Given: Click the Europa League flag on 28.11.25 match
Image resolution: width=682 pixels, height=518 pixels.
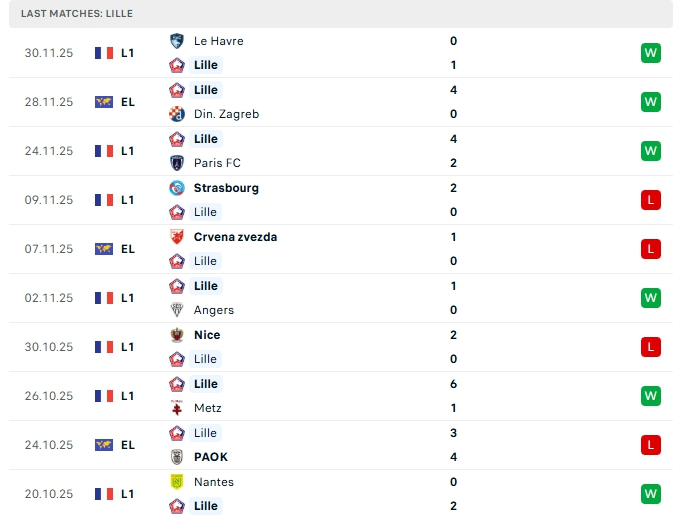Looking at the screenshot, I should pyautogui.click(x=103, y=102).
